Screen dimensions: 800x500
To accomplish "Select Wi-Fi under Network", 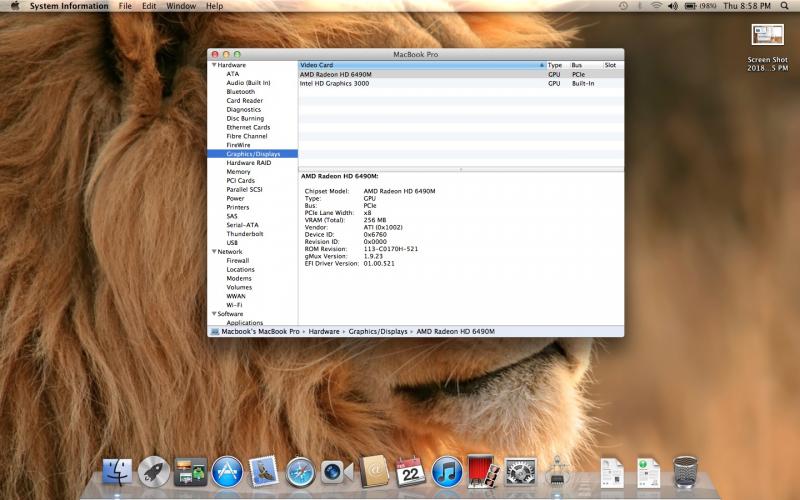I will coord(234,305).
